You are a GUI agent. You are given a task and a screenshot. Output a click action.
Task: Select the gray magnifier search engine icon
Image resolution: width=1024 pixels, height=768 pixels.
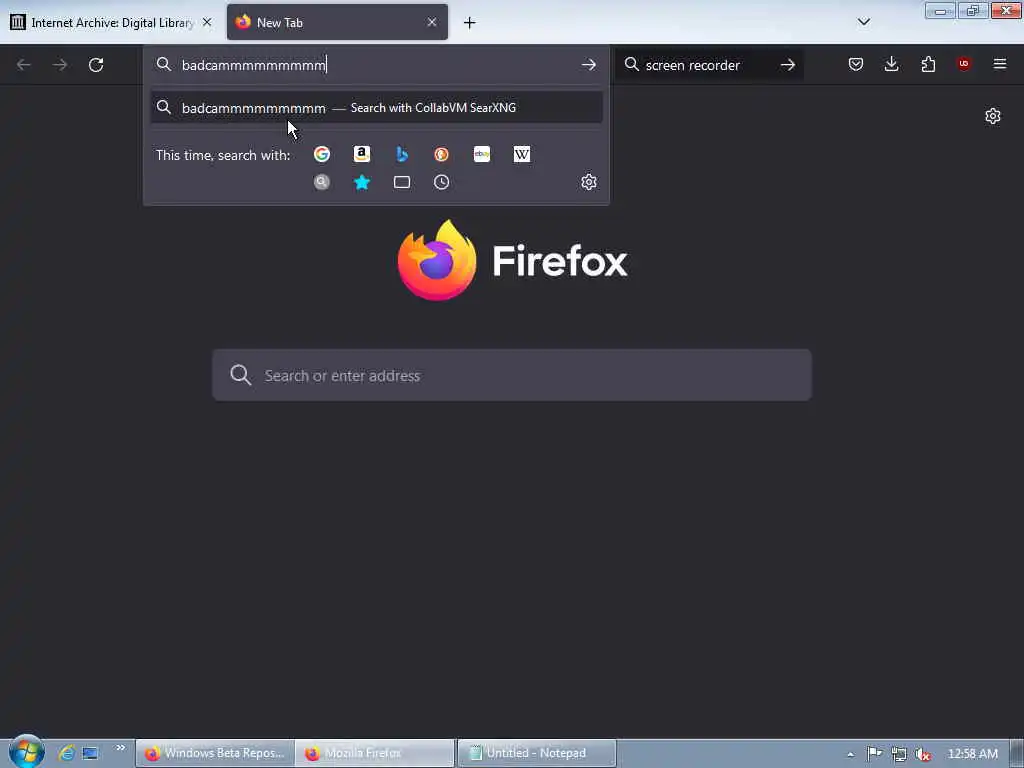321,182
